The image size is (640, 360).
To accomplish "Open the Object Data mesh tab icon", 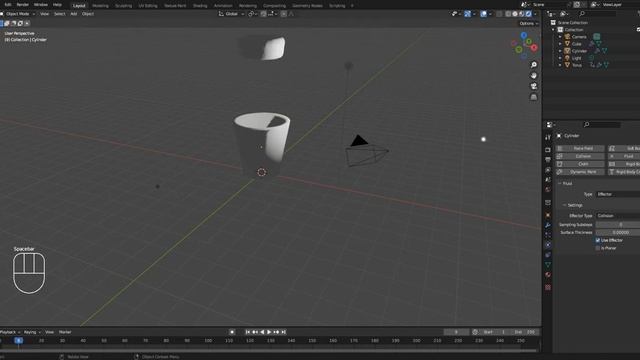I will (x=548, y=264).
